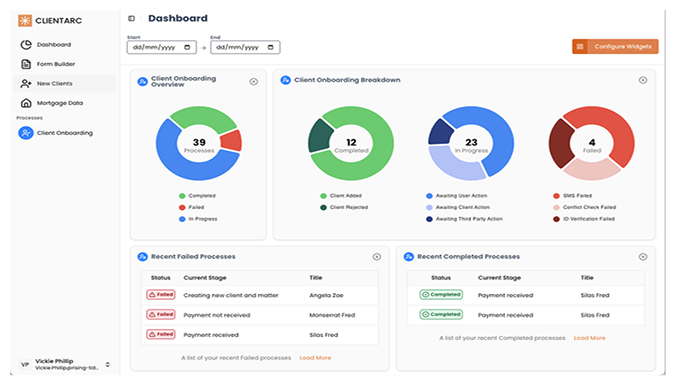The height and width of the screenshot is (378, 676).
Task: Load More failed processes
Action: pyautogui.click(x=315, y=358)
